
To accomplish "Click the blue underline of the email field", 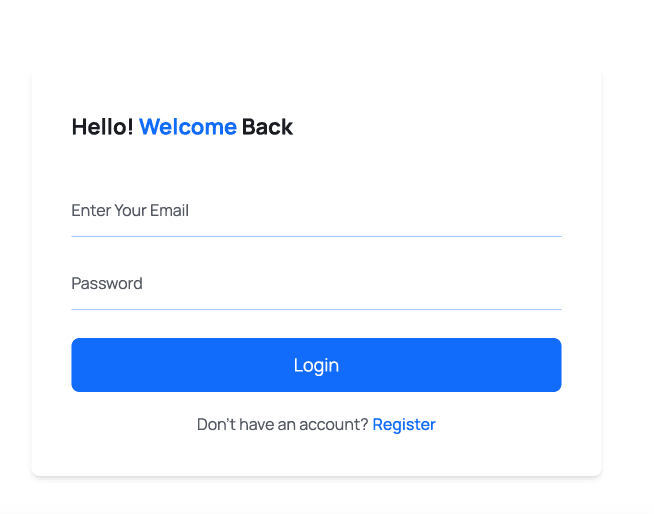I will (x=316, y=236).
